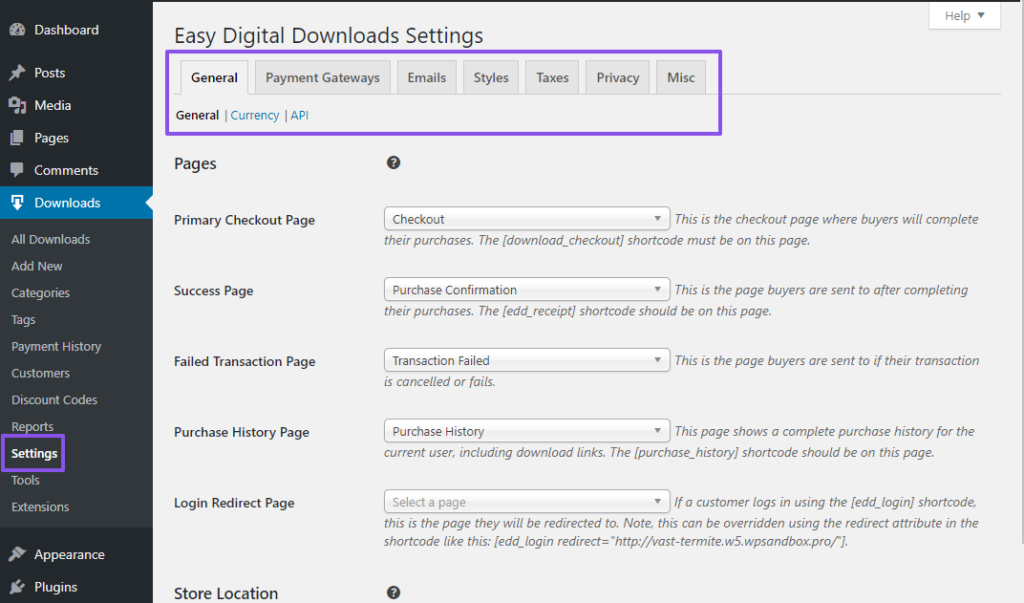
Task: Open the Purchase History Page dropdown
Action: click(x=526, y=431)
